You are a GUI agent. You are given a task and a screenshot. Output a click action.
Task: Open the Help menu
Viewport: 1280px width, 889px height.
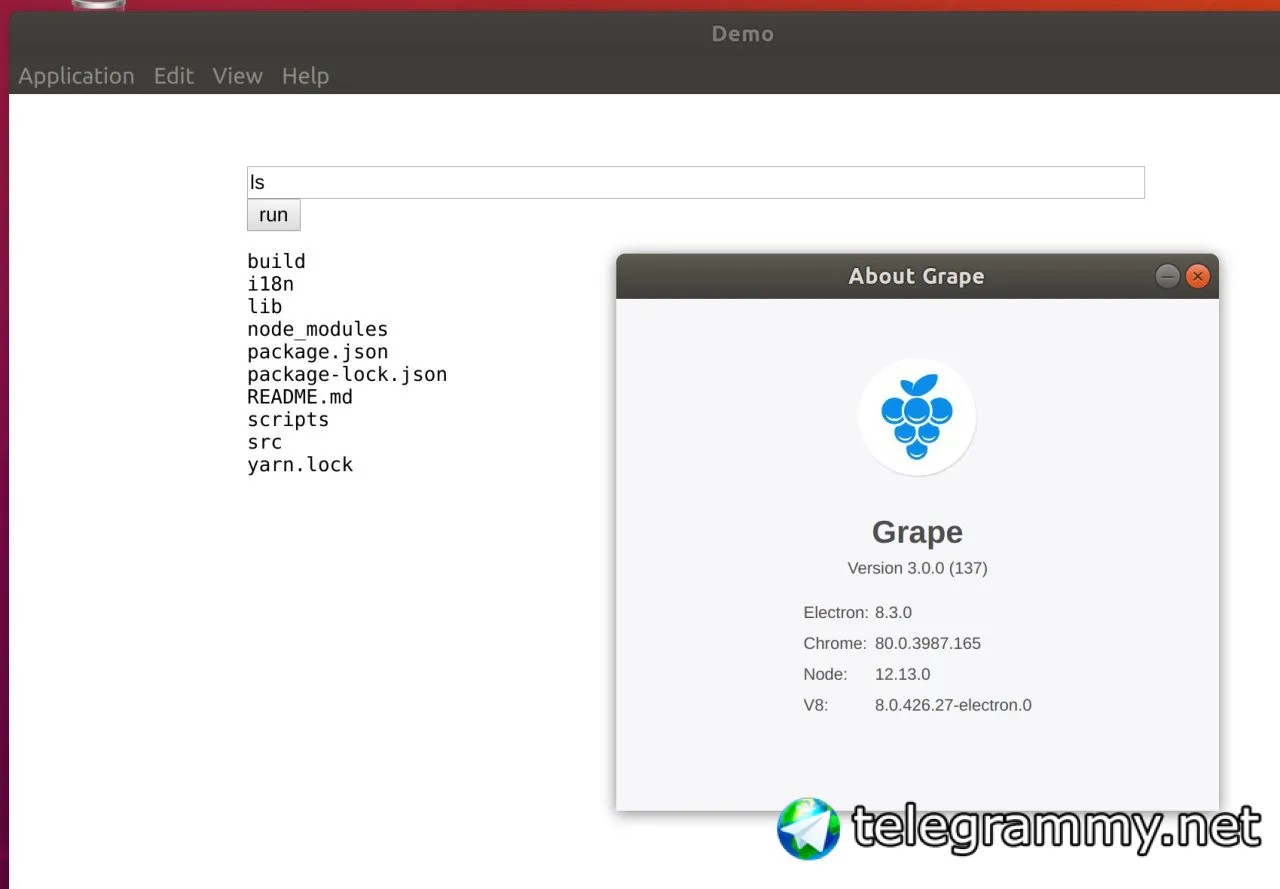(305, 76)
